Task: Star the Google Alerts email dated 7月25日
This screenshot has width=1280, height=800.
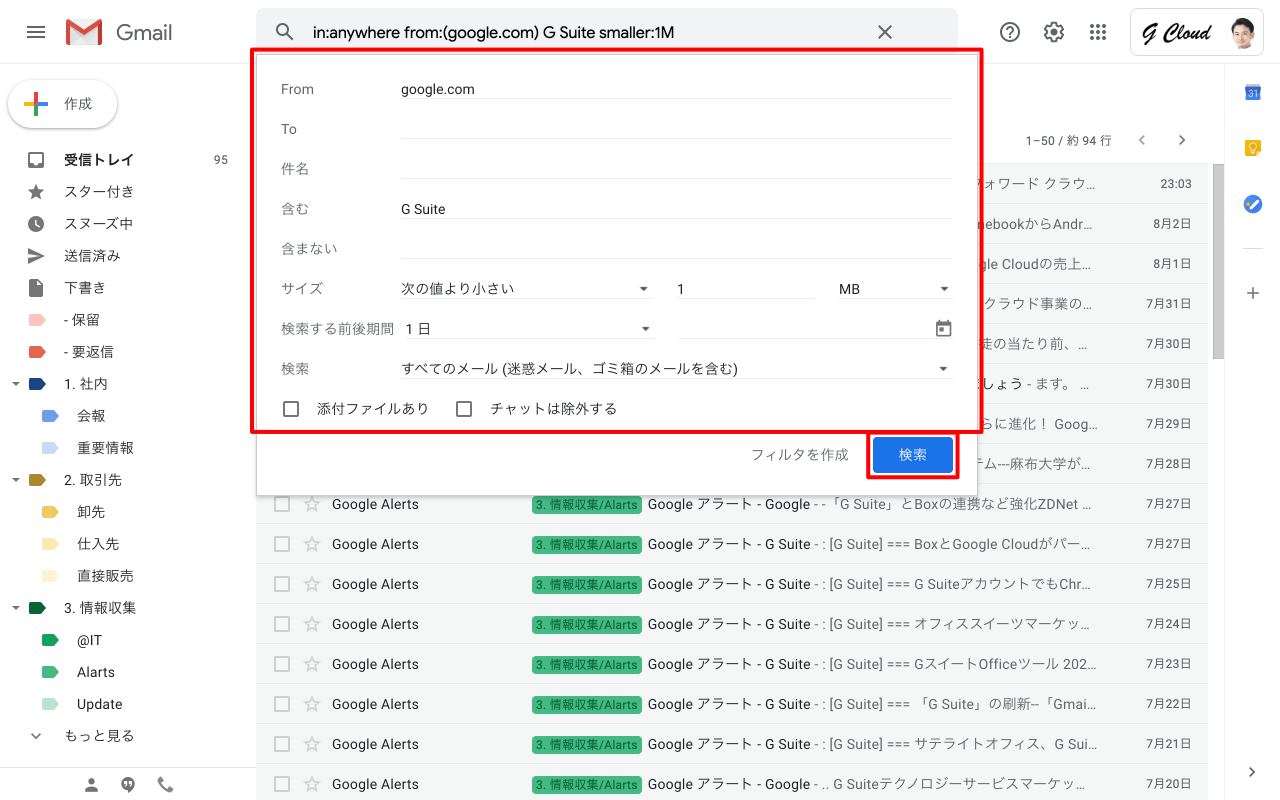Action: point(312,584)
